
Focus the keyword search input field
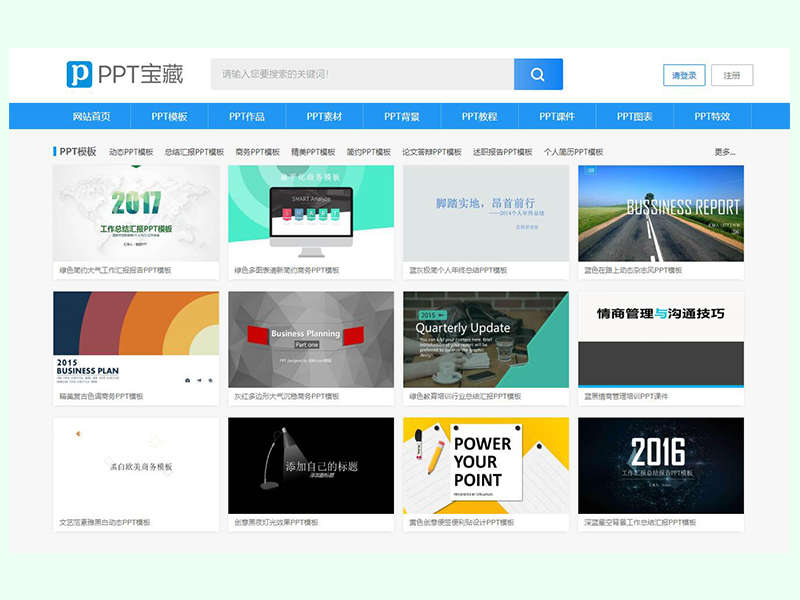[362, 74]
